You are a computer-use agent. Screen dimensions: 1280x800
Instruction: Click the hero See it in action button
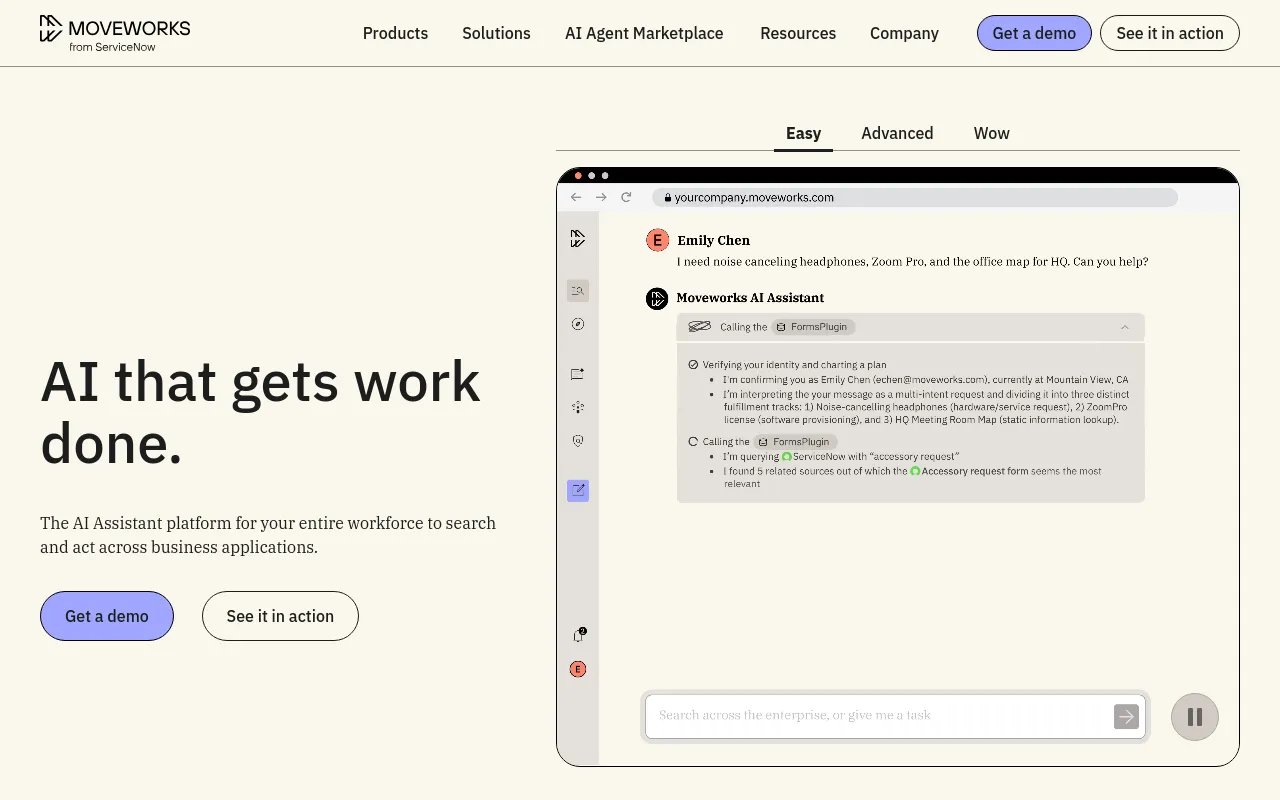280,616
